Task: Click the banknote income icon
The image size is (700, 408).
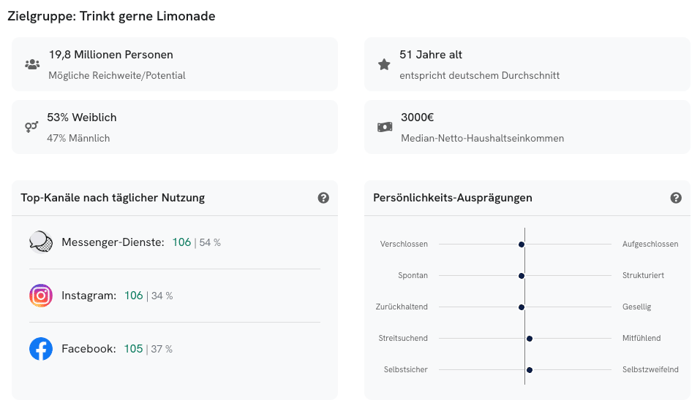Action: pyautogui.click(x=385, y=127)
